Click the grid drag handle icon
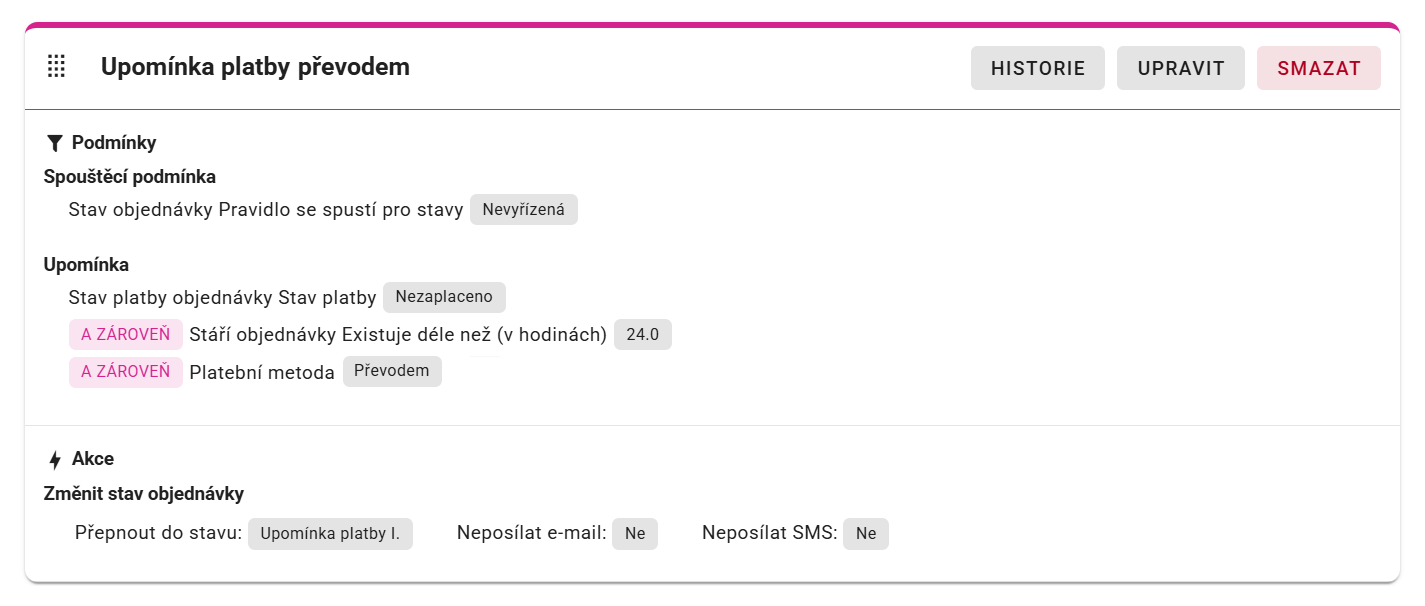 pyautogui.click(x=57, y=67)
